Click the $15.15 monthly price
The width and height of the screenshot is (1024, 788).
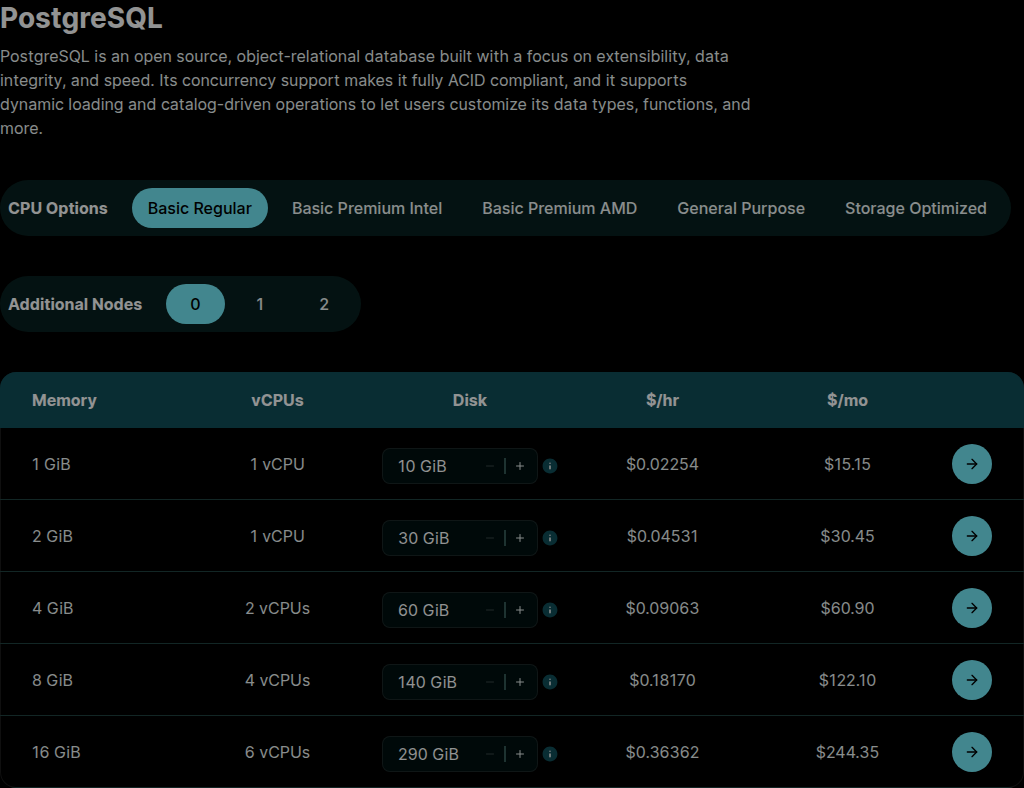tap(847, 464)
